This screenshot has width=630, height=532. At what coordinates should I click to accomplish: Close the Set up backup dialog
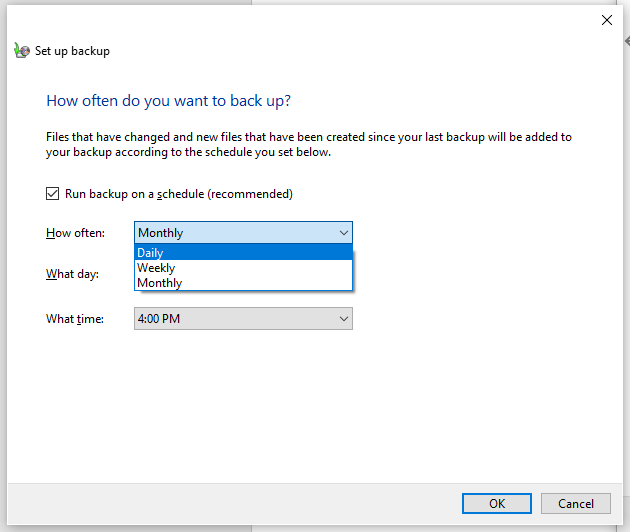pyautogui.click(x=606, y=20)
